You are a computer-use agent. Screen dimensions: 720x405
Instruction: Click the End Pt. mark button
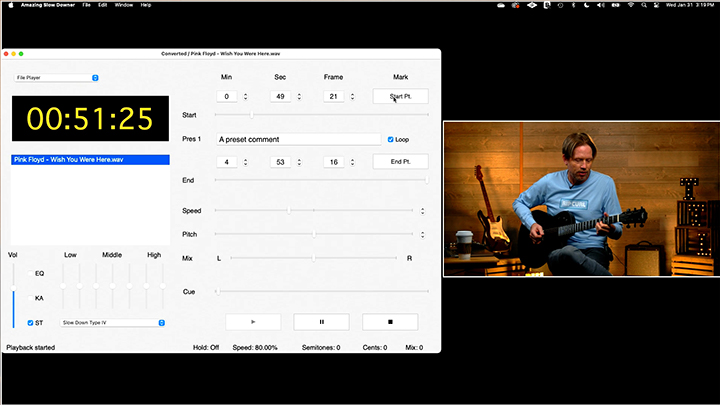click(x=400, y=162)
